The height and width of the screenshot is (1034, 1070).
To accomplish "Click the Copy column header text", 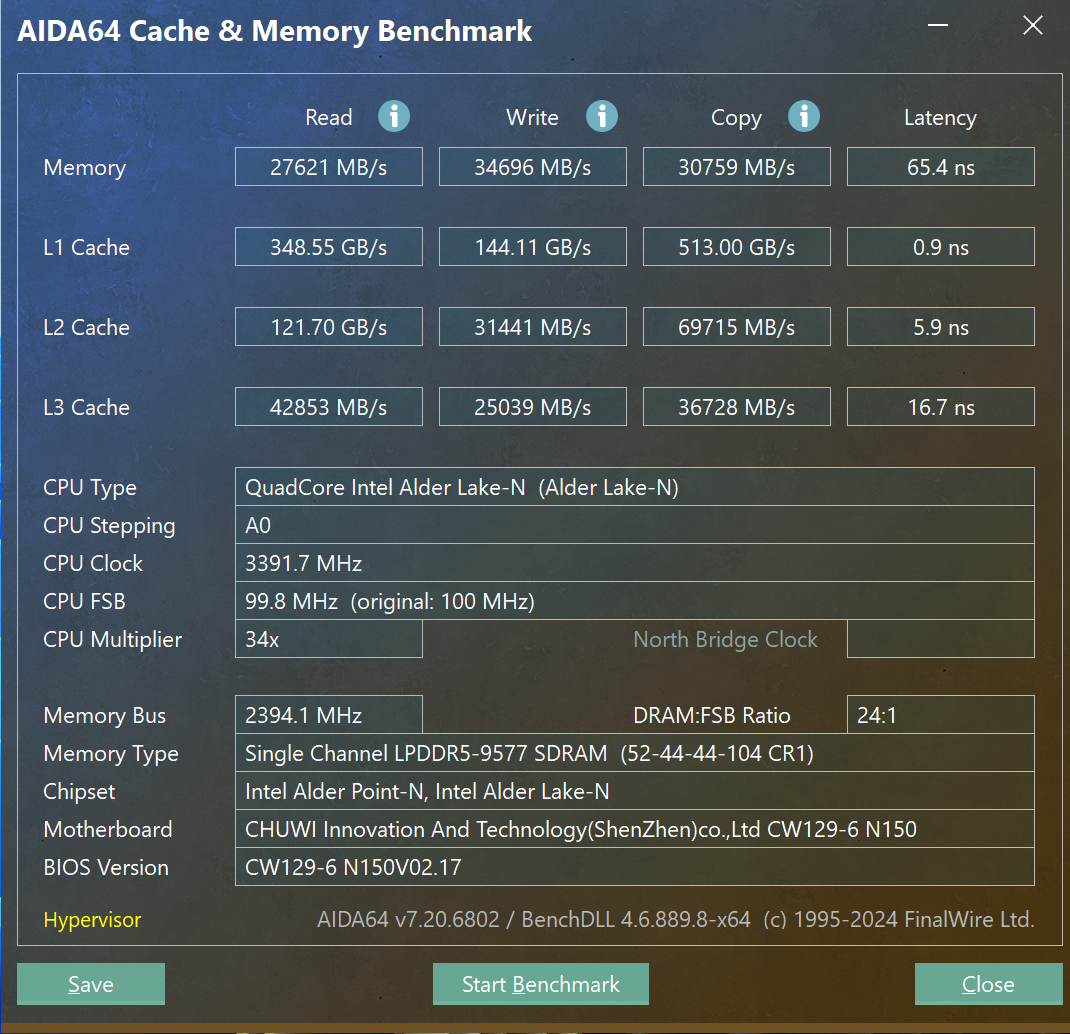I will (x=736, y=118).
